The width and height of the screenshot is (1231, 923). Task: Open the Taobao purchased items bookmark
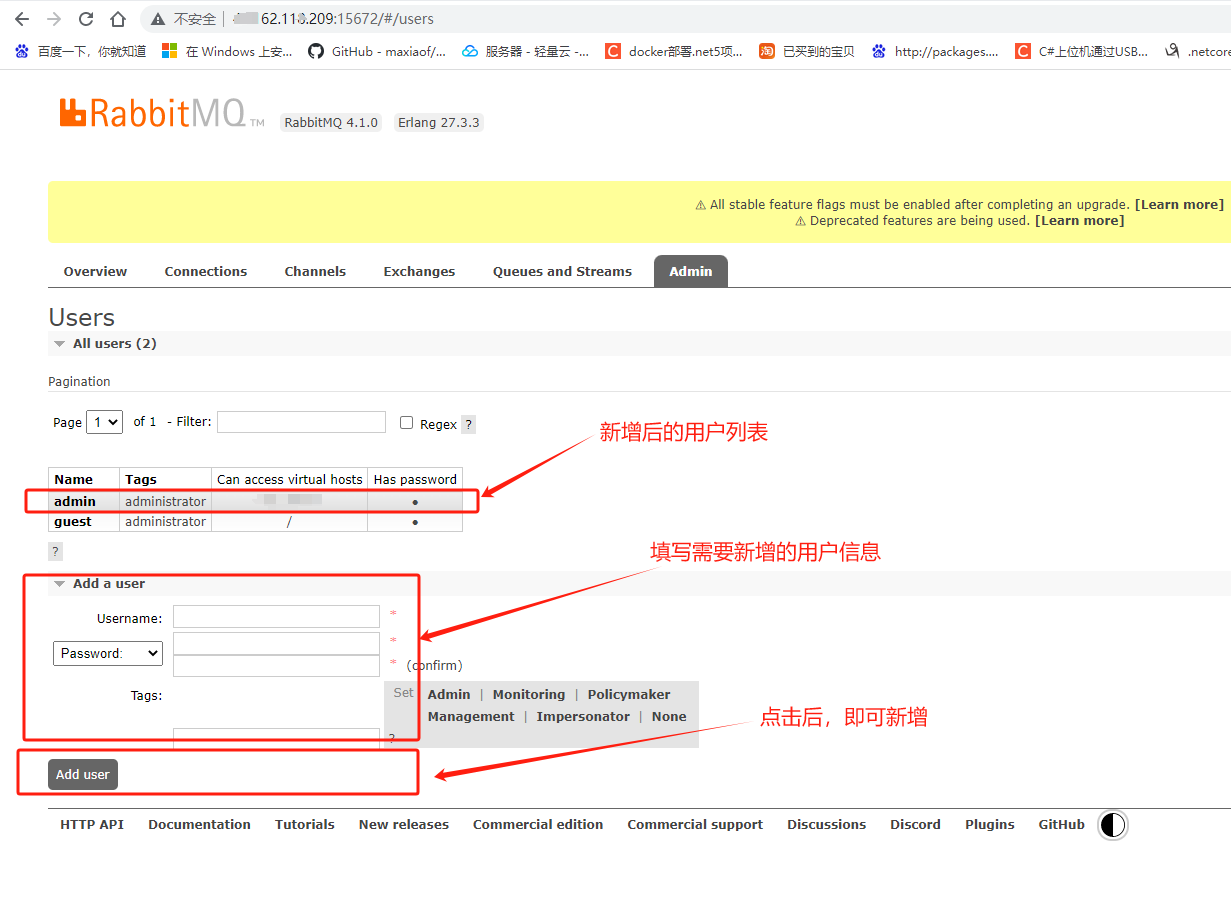coord(807,51)
